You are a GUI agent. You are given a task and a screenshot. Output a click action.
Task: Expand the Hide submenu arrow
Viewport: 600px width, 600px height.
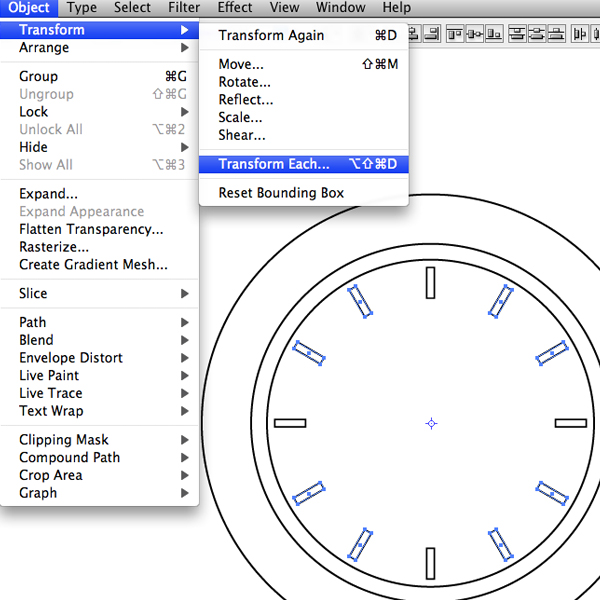[185, 147]
